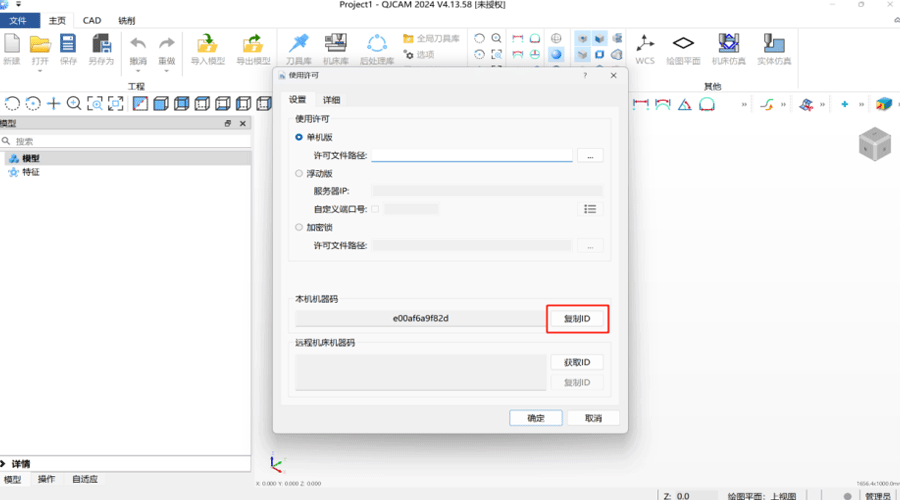The width and height of the screenshot is (900, 500).
Task: Expand the 详情 details panel
Action: click(x=5, y=464)
